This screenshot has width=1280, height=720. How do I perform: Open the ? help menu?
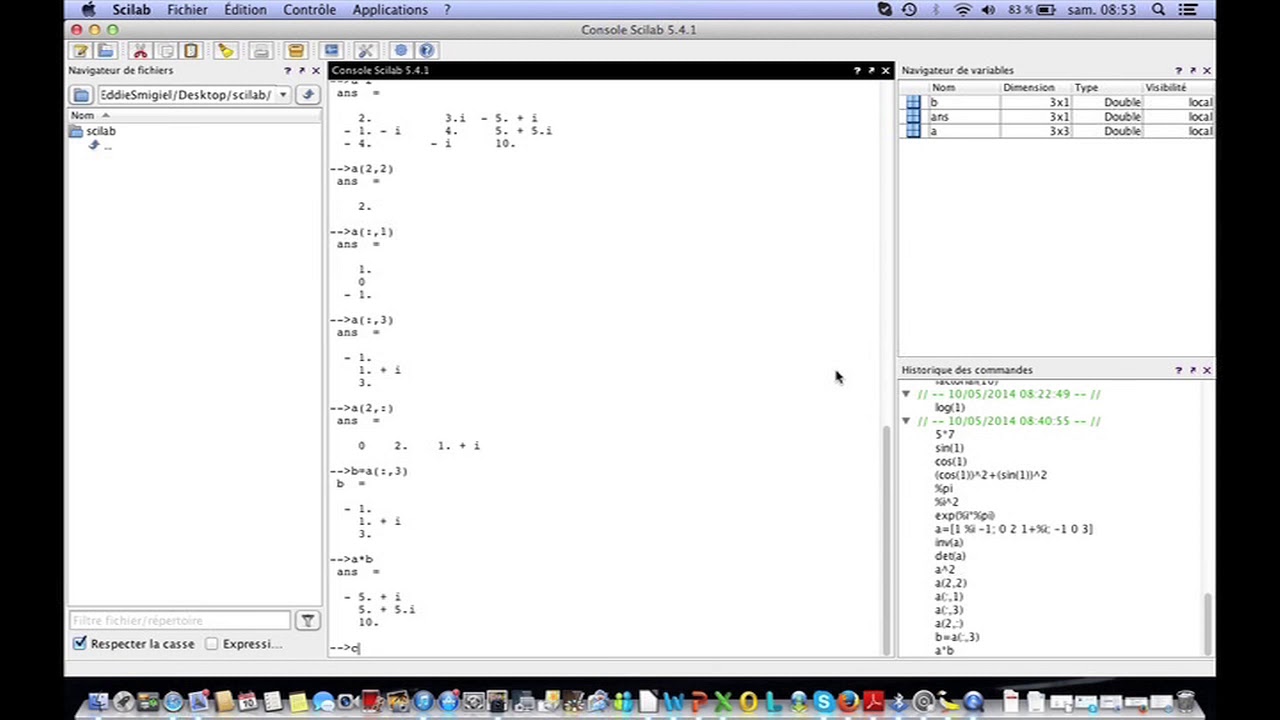pyautogui.click(x=447, y=9)
